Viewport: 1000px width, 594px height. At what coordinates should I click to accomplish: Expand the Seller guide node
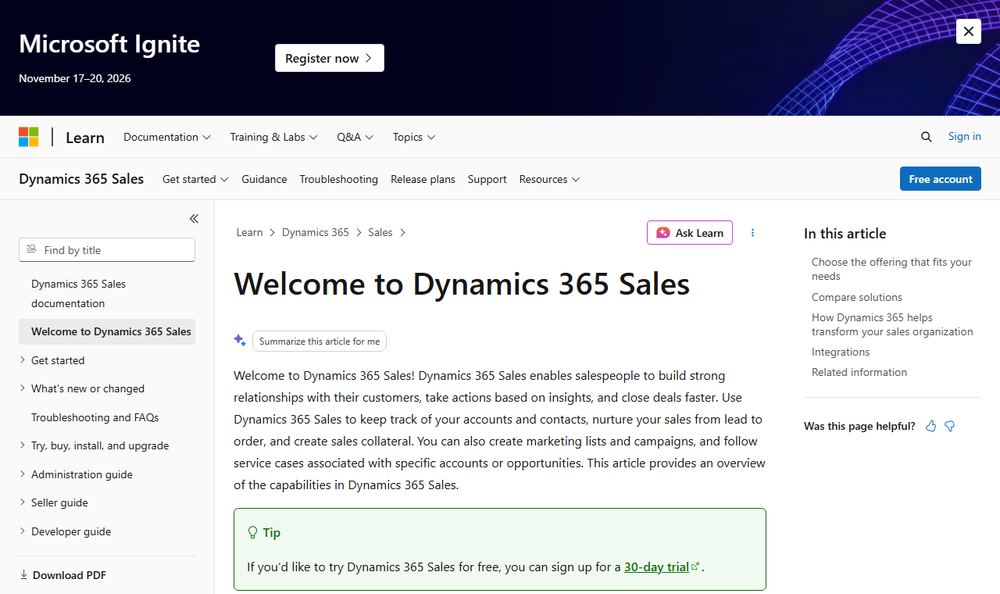[x=22, y=502]
